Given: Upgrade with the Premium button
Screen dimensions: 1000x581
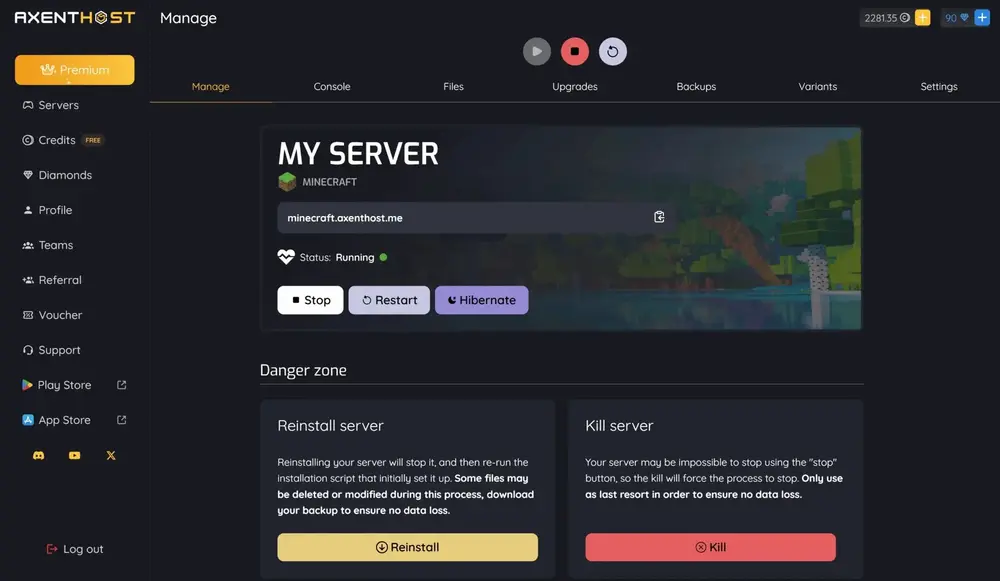Looking at the screenshot, I should pyautogui.click(x=75, y=70).
